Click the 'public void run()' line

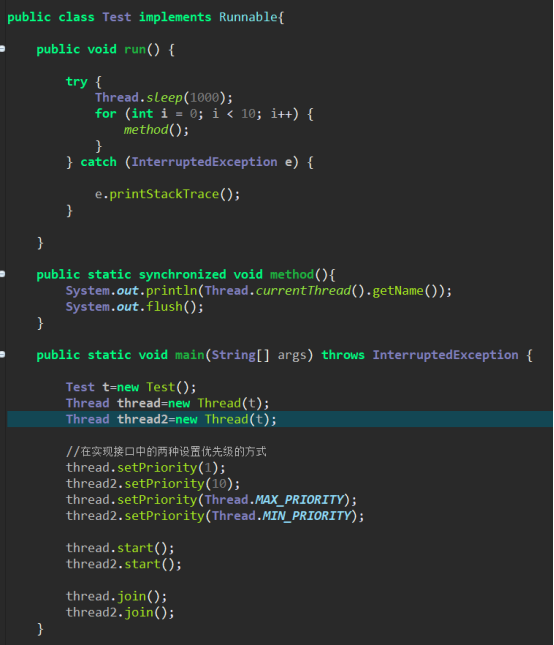(105, 49)
